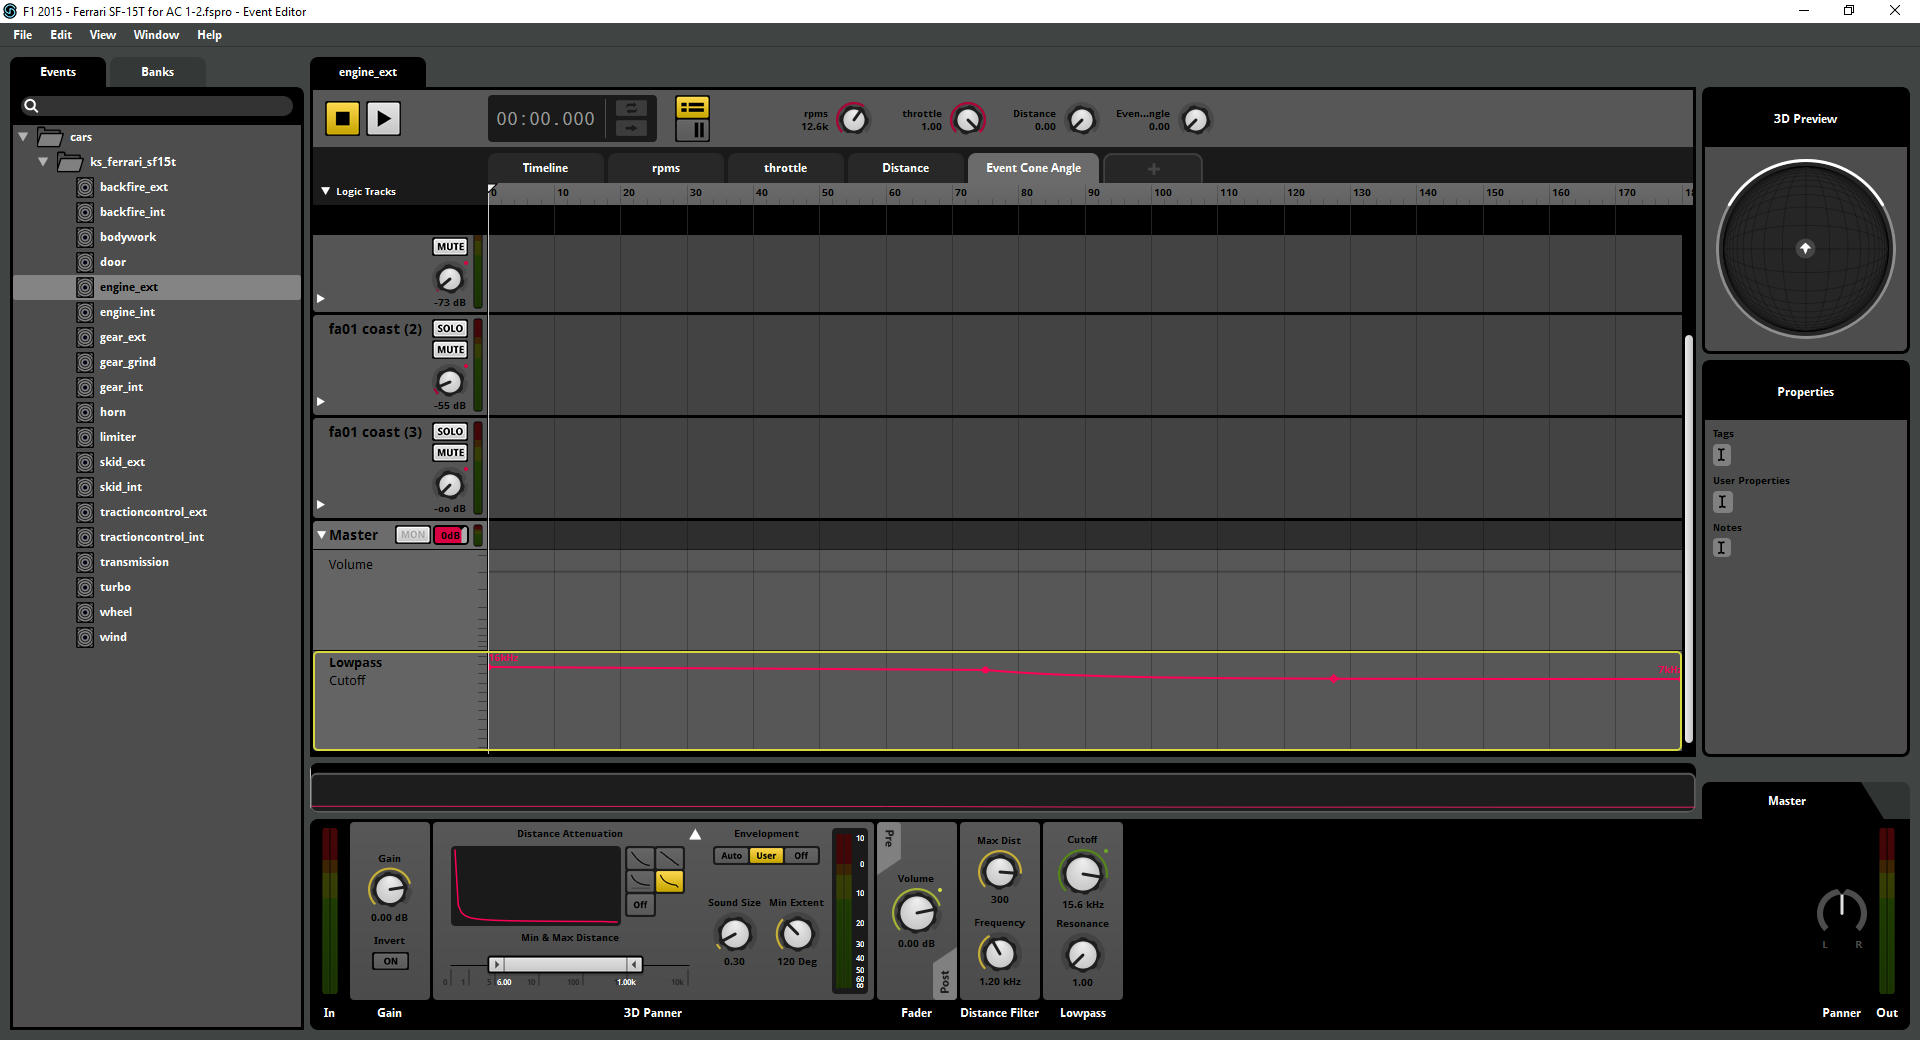1920x1040 pixels.
Task: Expand the fa01 coast (2) track
Action: pyautogui.click(x=321, y=402)
